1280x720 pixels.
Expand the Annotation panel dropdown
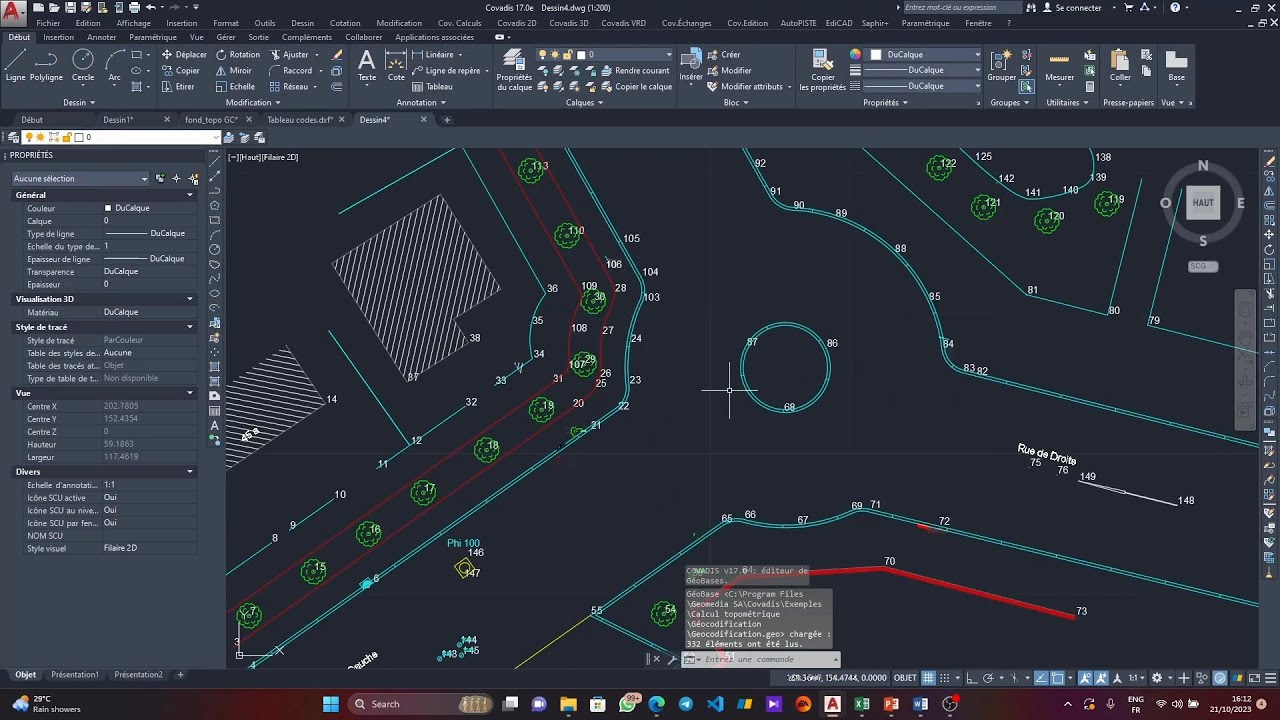[x=421, y=102]
